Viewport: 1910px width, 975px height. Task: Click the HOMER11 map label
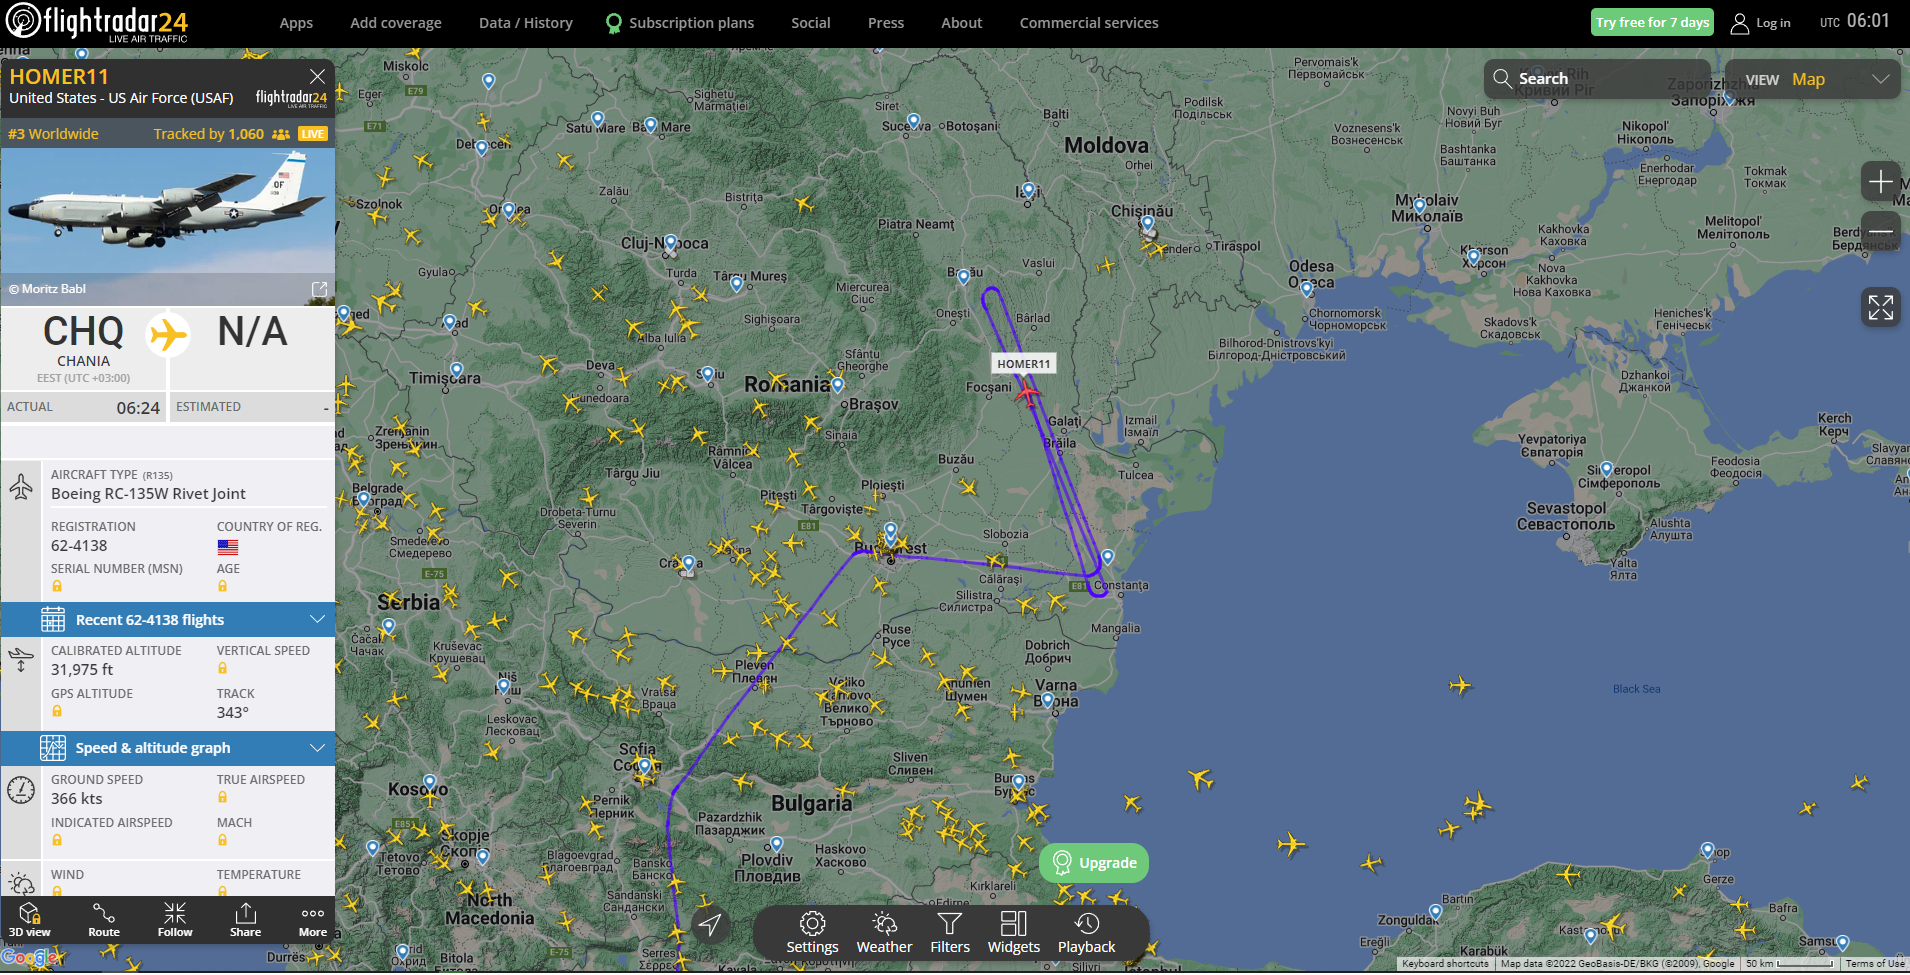pyautogui.click(x=1024, y=364)
